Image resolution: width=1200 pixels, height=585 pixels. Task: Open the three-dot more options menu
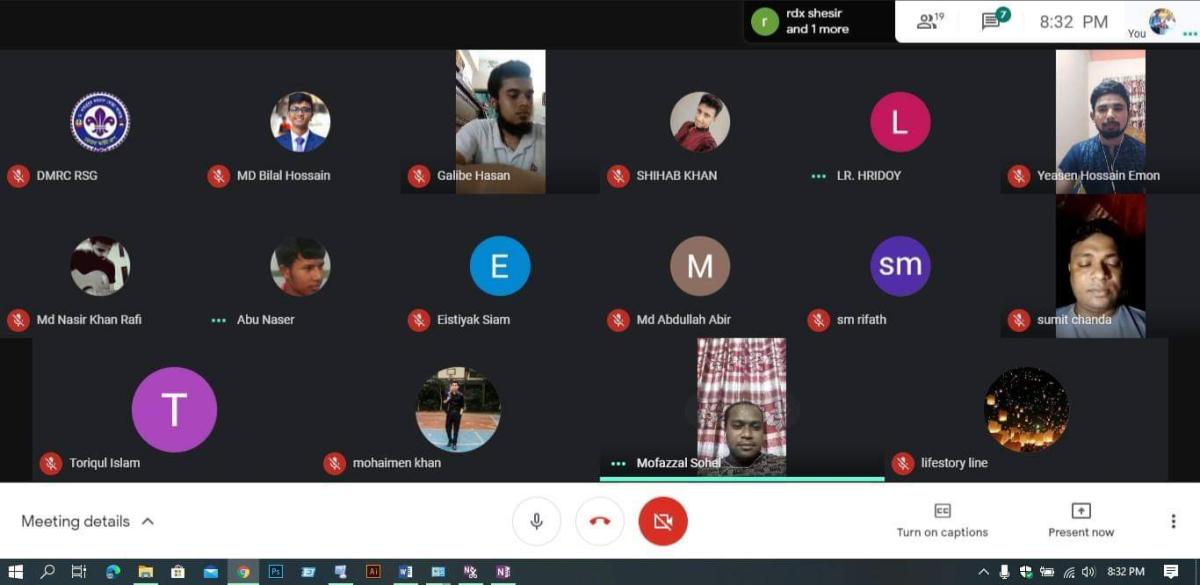[1173, 521]
